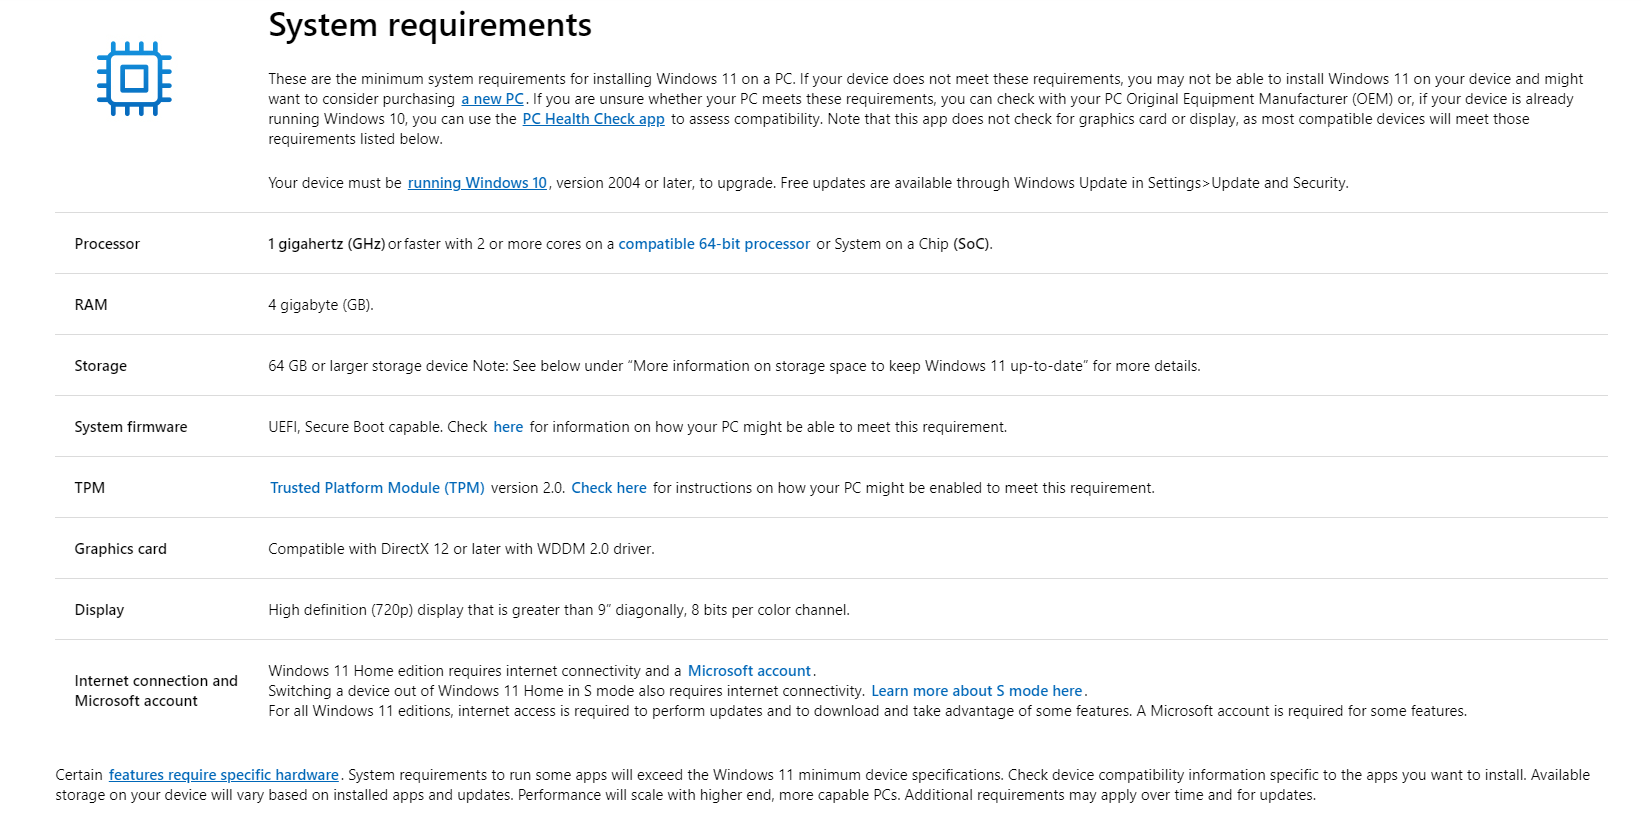Click '64 GB or larger storage device' text

[x=368, y=366]
